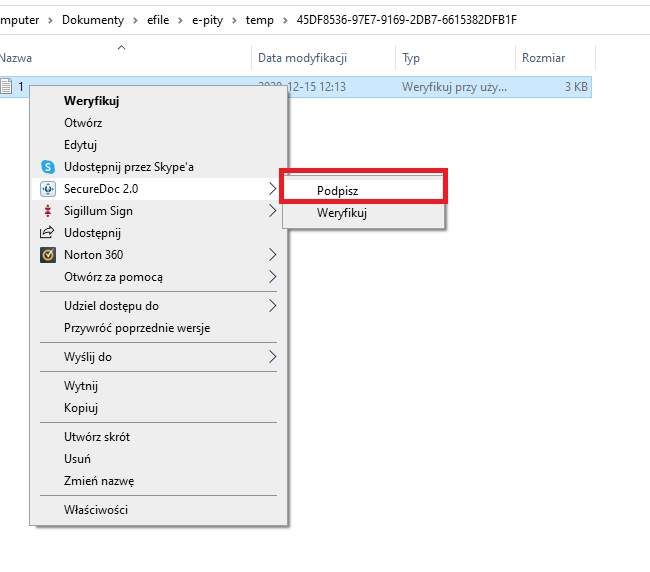Click the Sigillum Sign icon

click(46, 211)
